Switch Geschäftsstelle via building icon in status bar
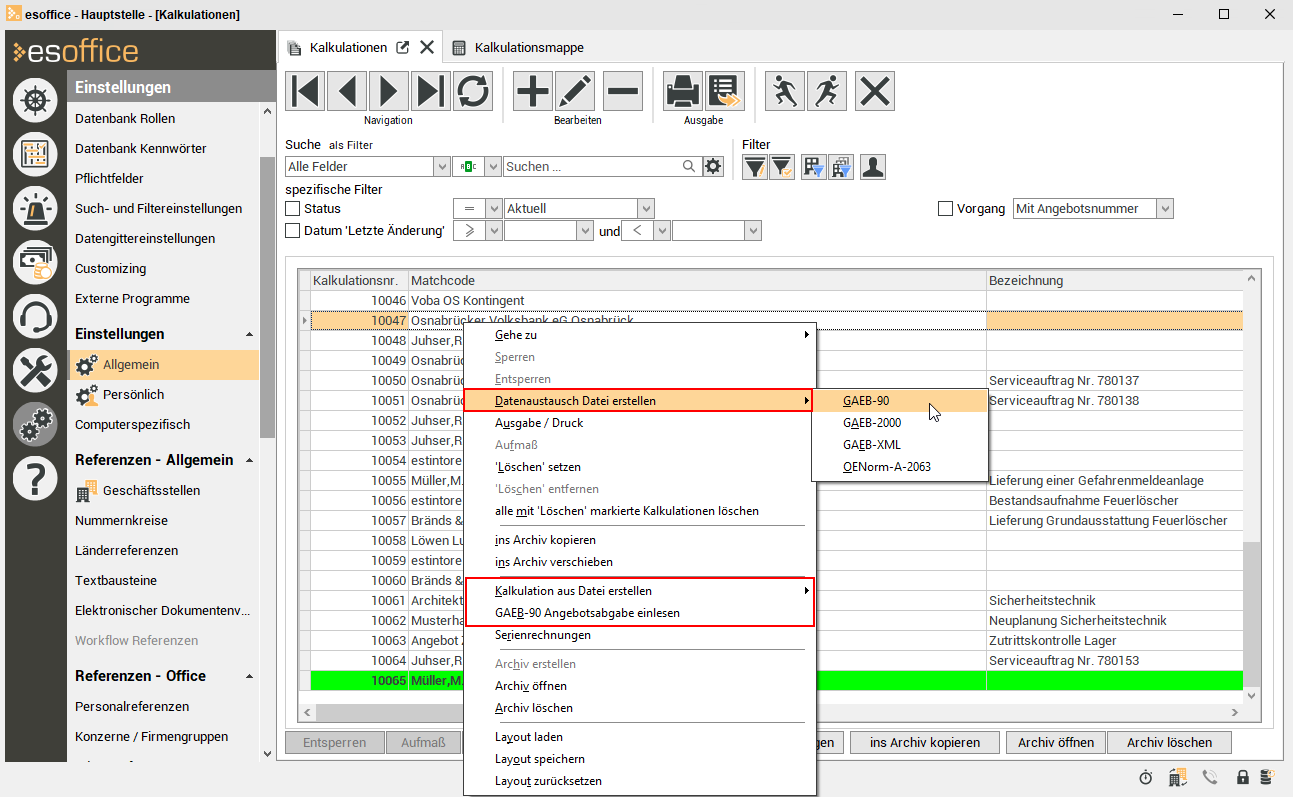The image size is (1293, 797). (1178, 777)
